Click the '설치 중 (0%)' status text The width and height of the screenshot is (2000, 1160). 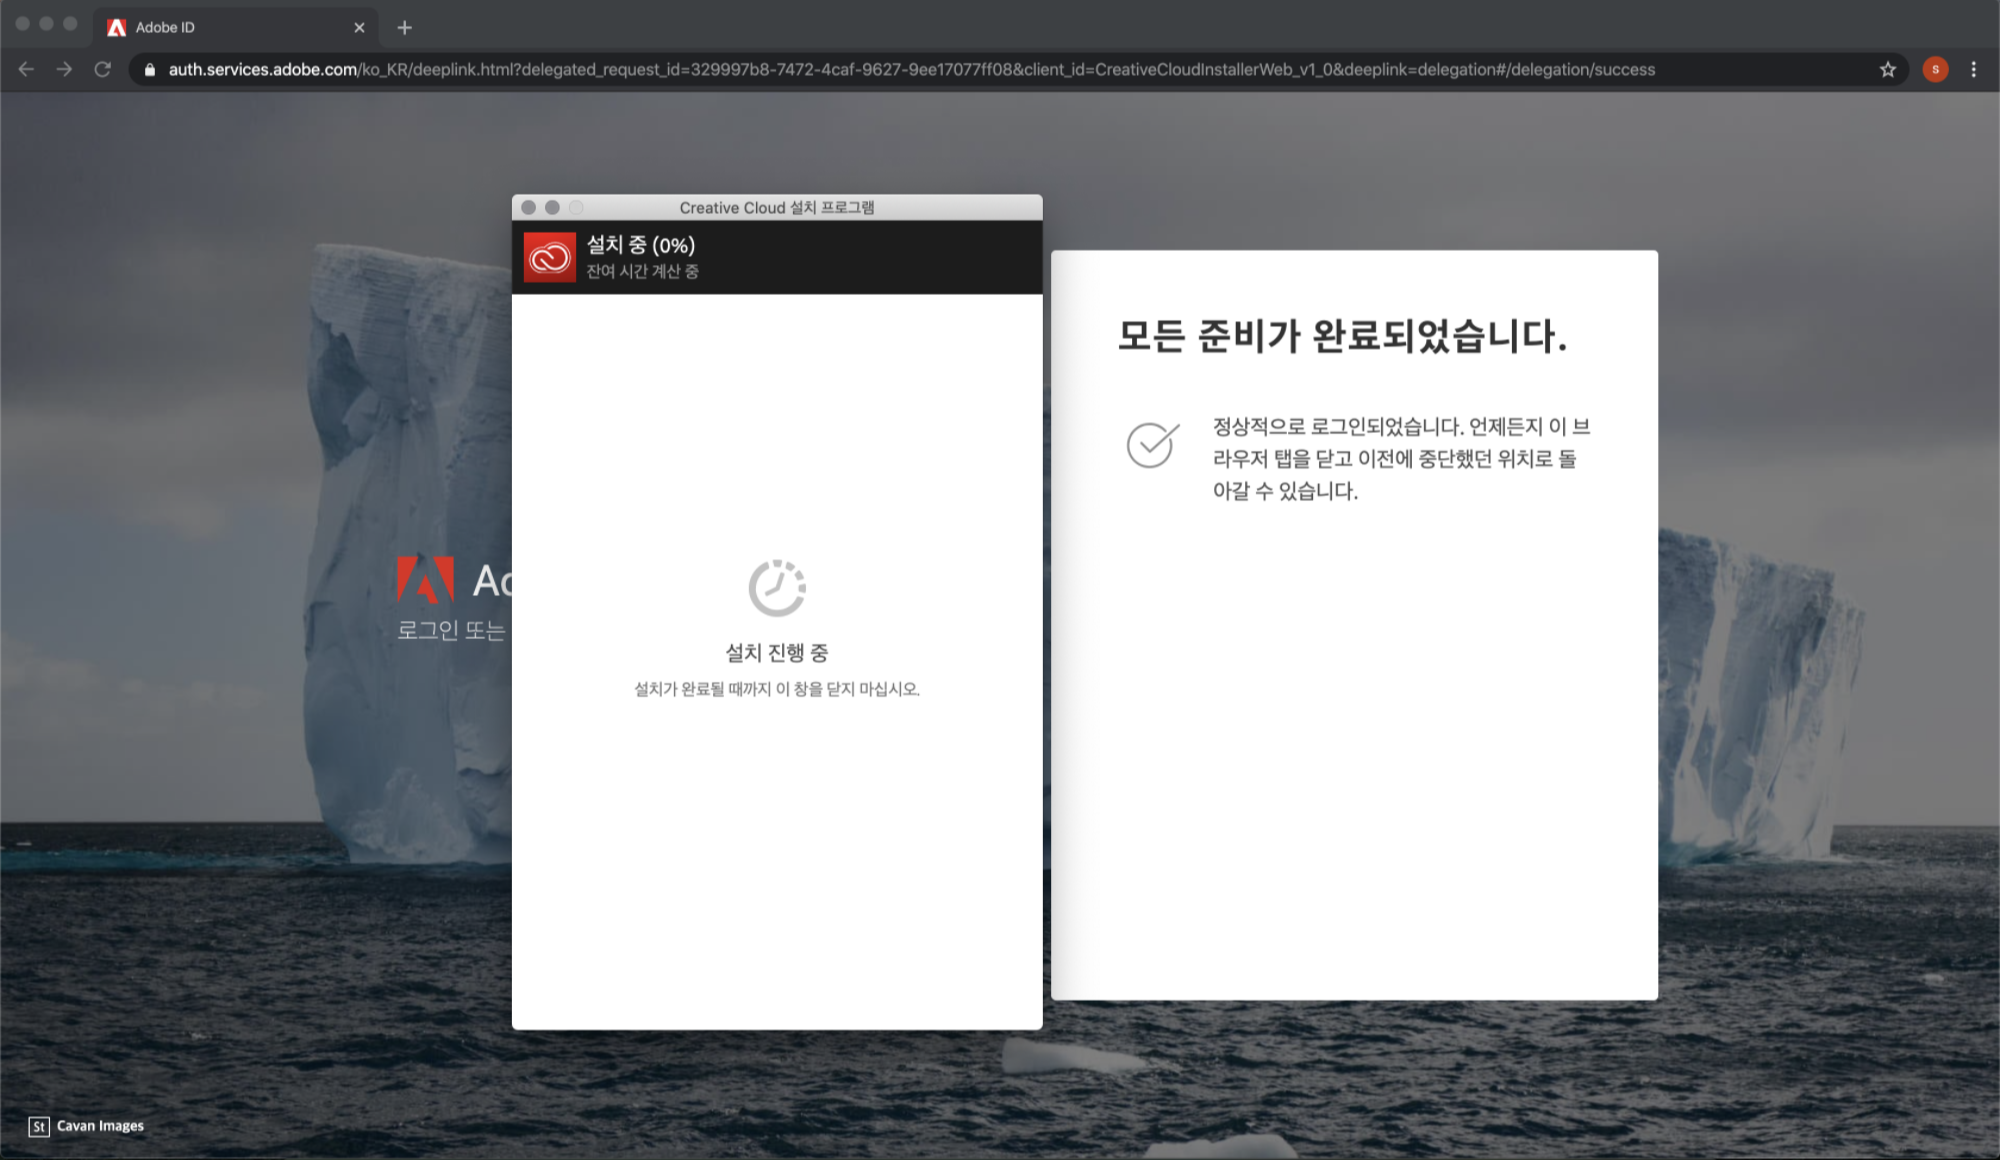pos(640,245)
